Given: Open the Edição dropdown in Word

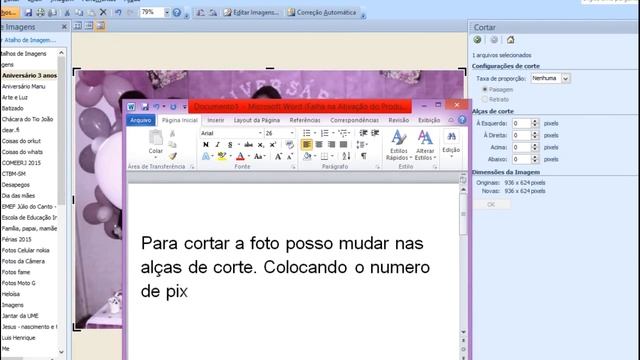Looking at the screenshot, I should click(451, 143).
